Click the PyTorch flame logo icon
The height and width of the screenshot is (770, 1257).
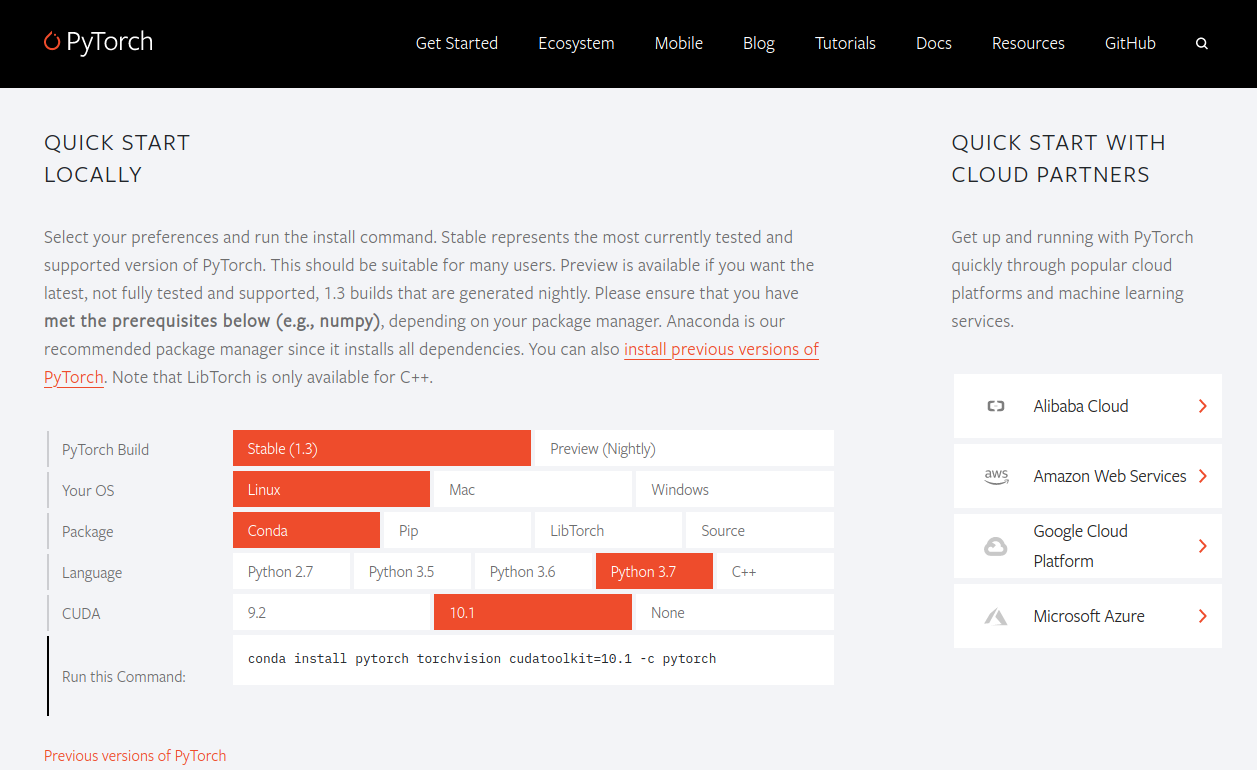tap(52, 41)
